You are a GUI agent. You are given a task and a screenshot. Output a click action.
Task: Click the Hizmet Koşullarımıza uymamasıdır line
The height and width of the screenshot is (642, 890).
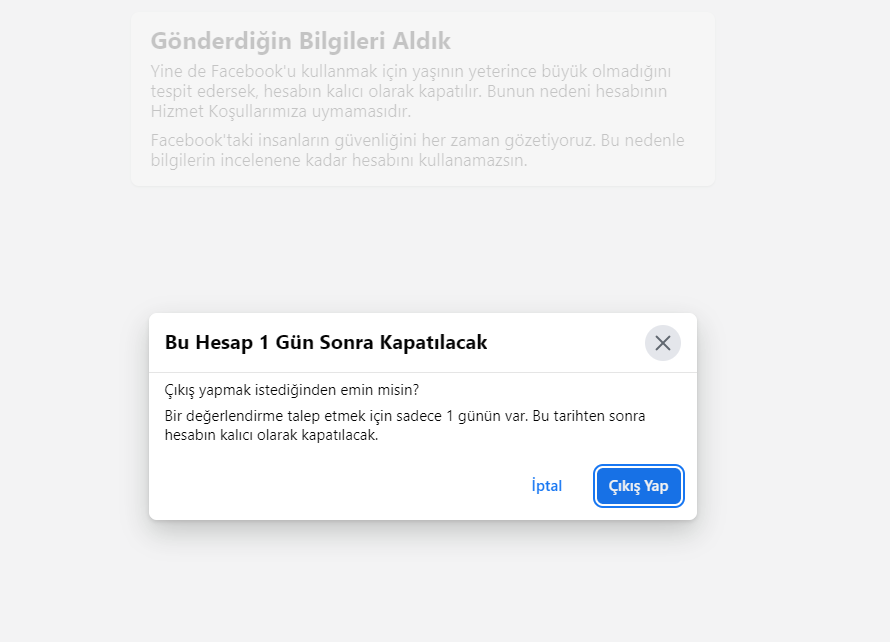point(281,111)
